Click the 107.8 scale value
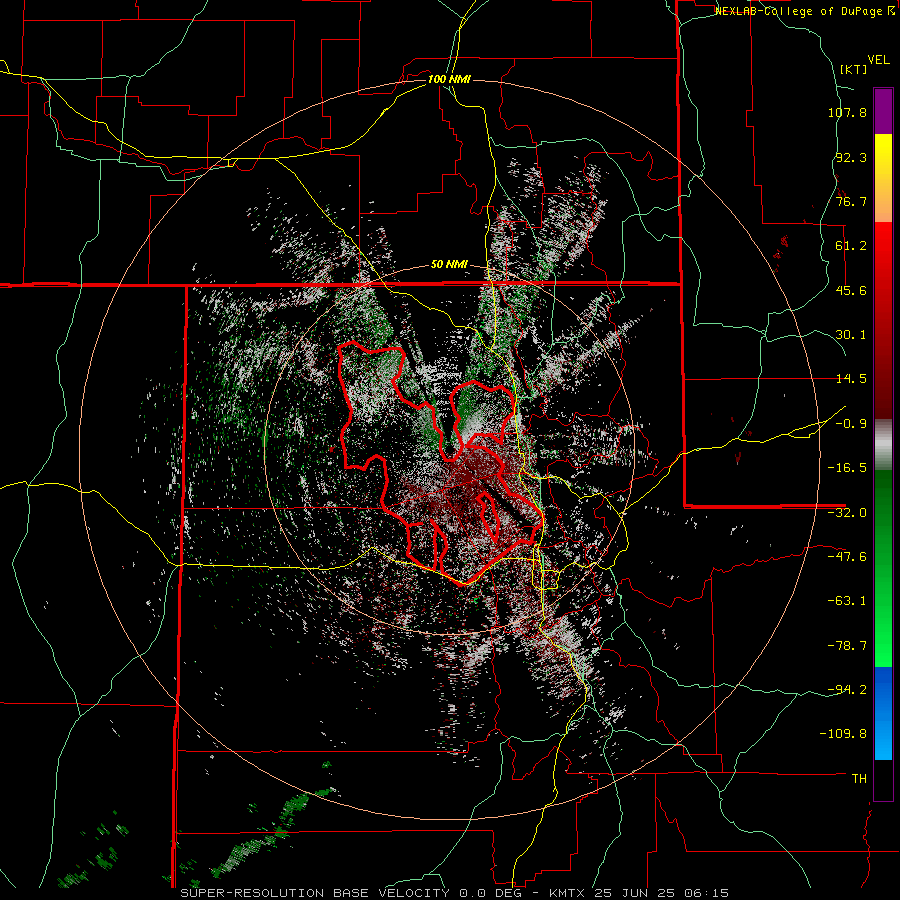The image size is (900, 900). 847,112
